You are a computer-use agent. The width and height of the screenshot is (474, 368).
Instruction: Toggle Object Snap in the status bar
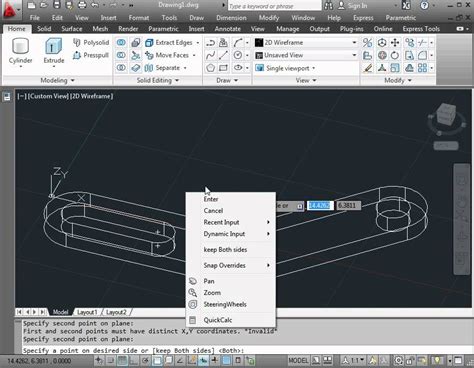[x=157, y=360]
